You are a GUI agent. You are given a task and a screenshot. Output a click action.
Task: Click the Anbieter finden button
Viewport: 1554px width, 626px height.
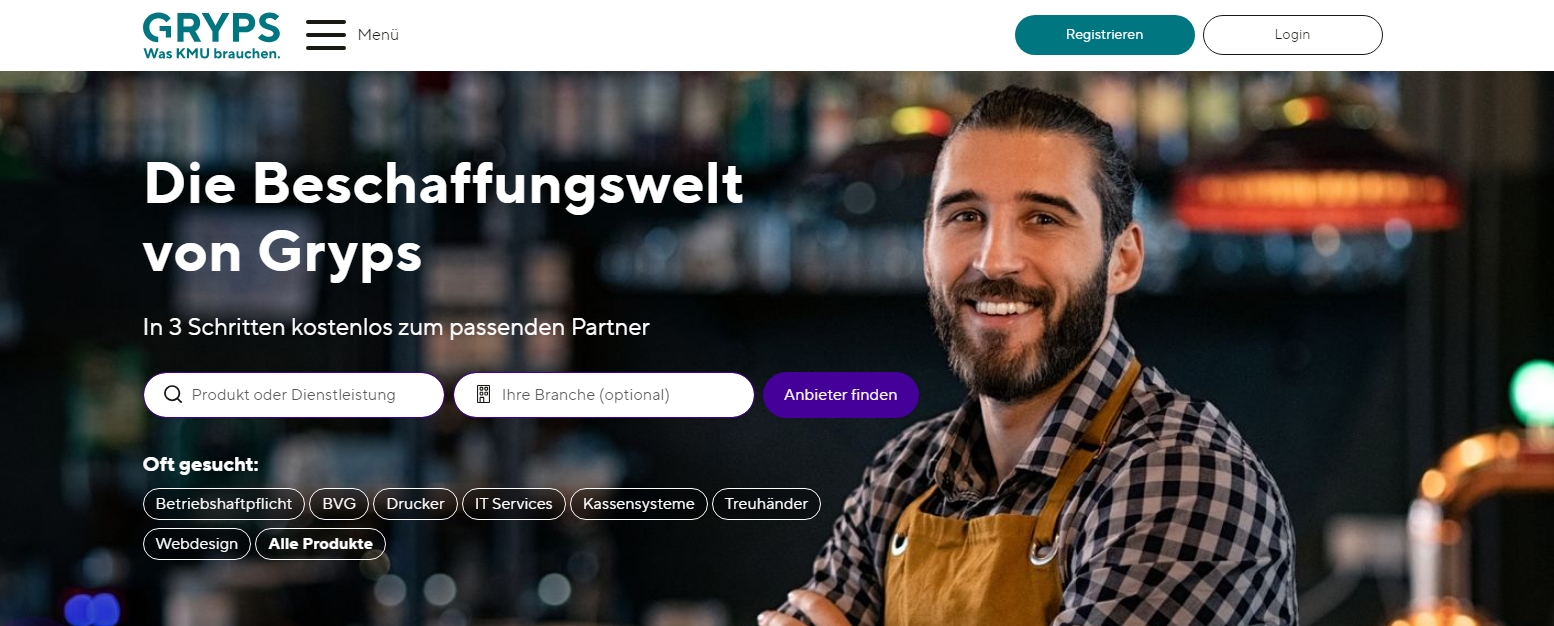841,395
